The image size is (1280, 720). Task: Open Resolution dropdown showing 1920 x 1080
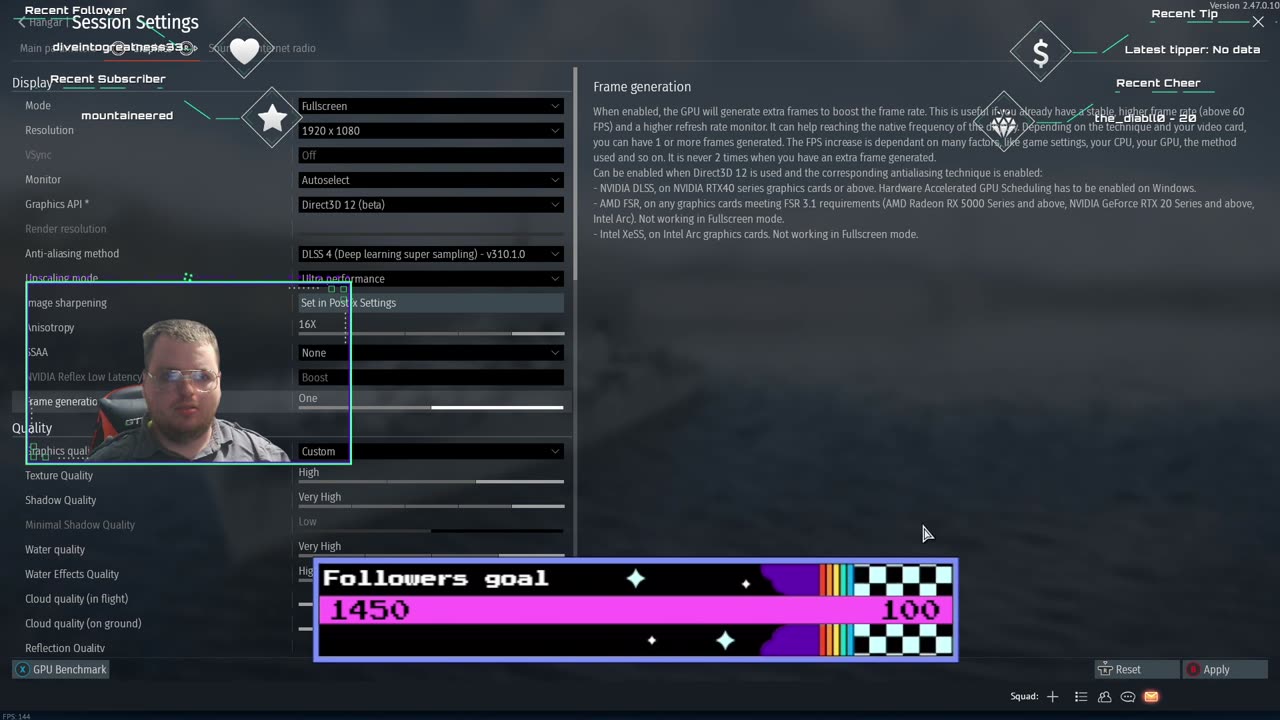coord(431,131)
